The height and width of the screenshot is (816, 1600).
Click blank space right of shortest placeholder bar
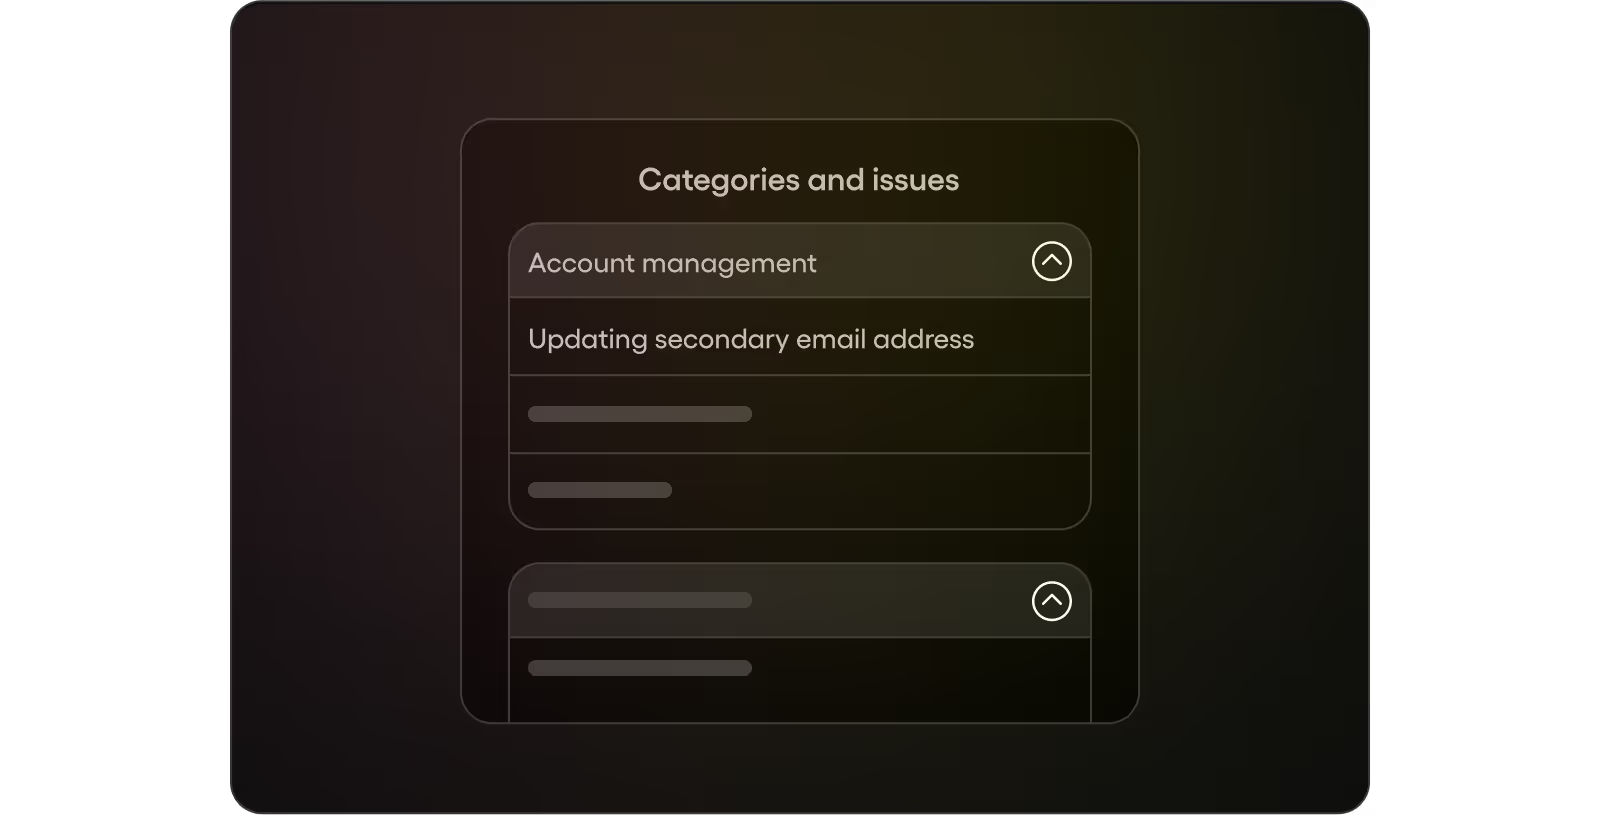[880, 490]
